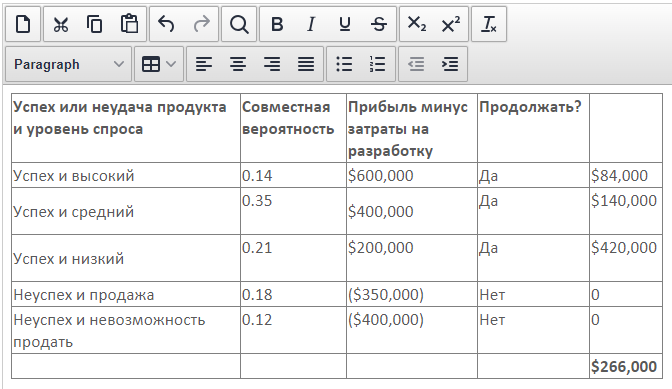Increase indent of paragraph
The width and height of the screenshot is (672, 389).
pyautogui.click(x=450, y=64)
